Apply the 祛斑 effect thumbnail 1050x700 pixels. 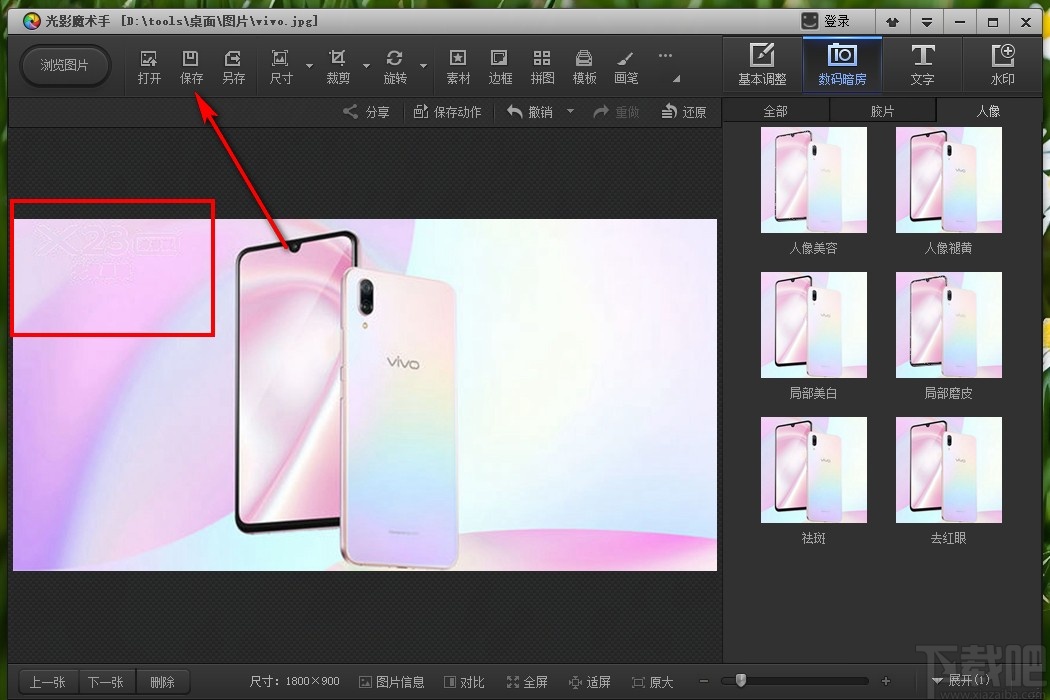[814, 470]
